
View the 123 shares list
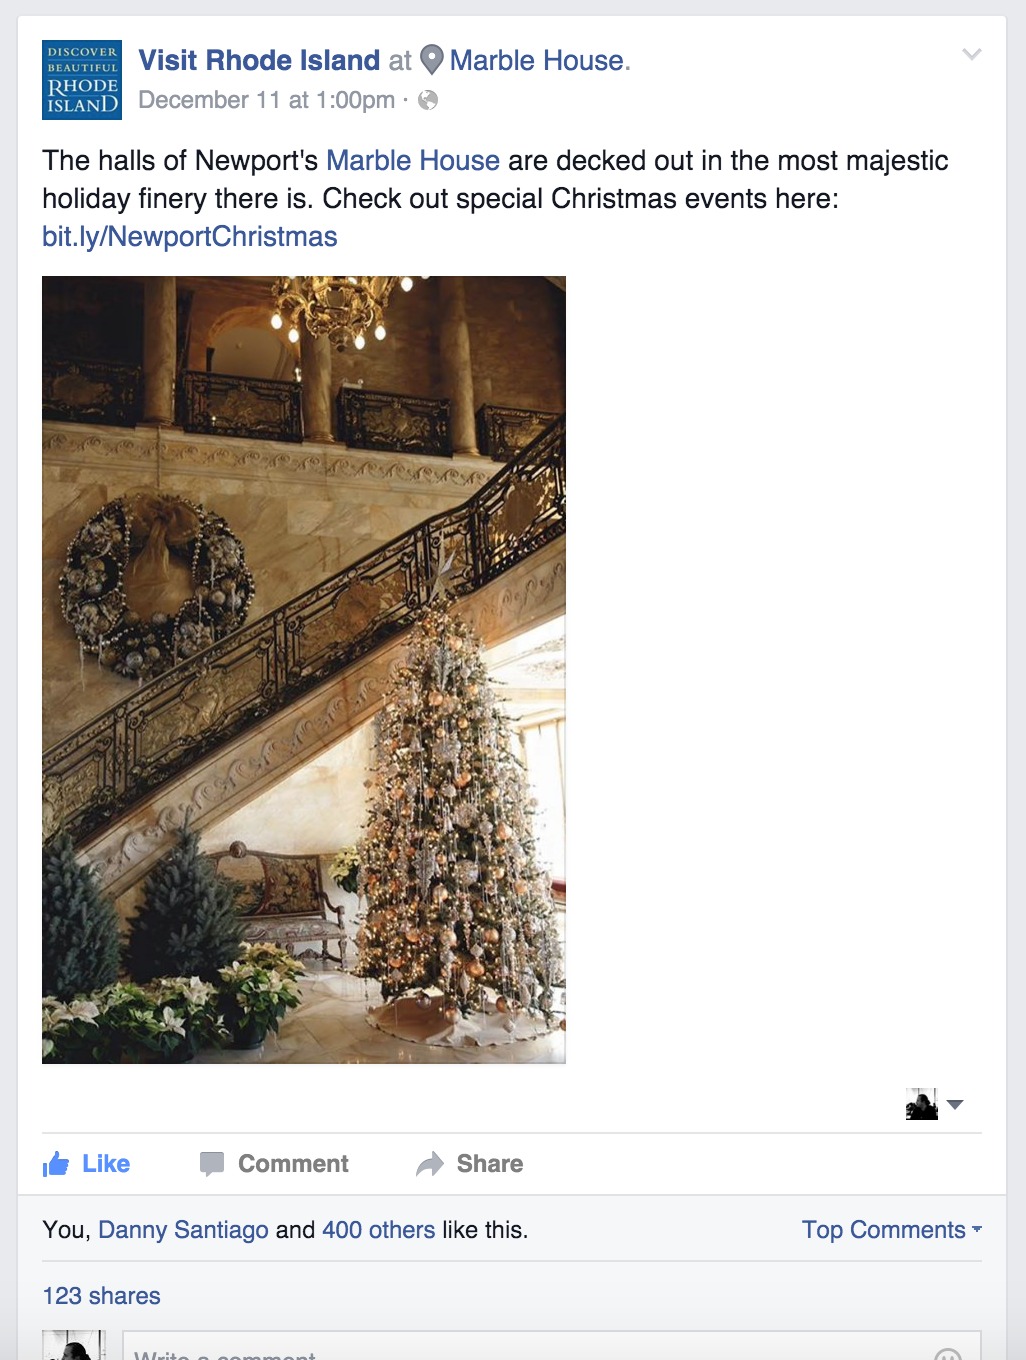(x=101, y=1296)
